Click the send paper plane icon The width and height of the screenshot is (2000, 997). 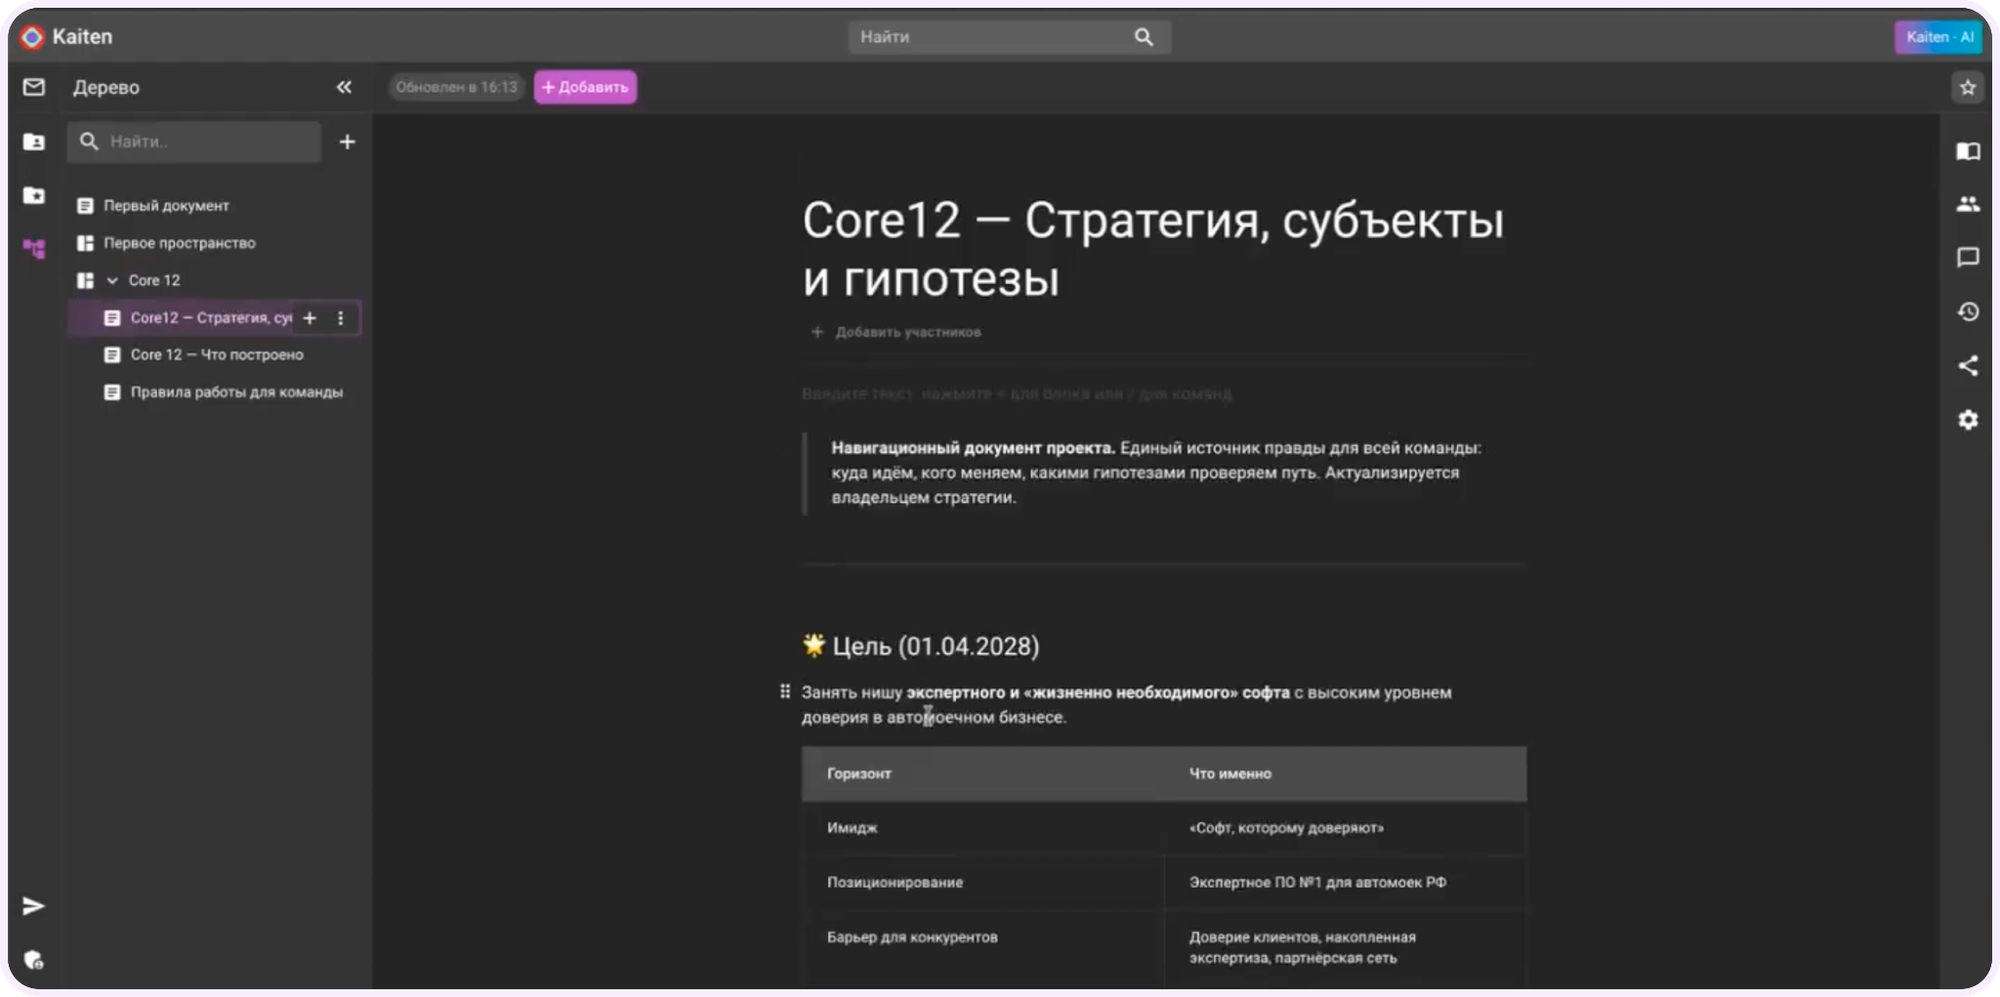[x=34, y=906]
